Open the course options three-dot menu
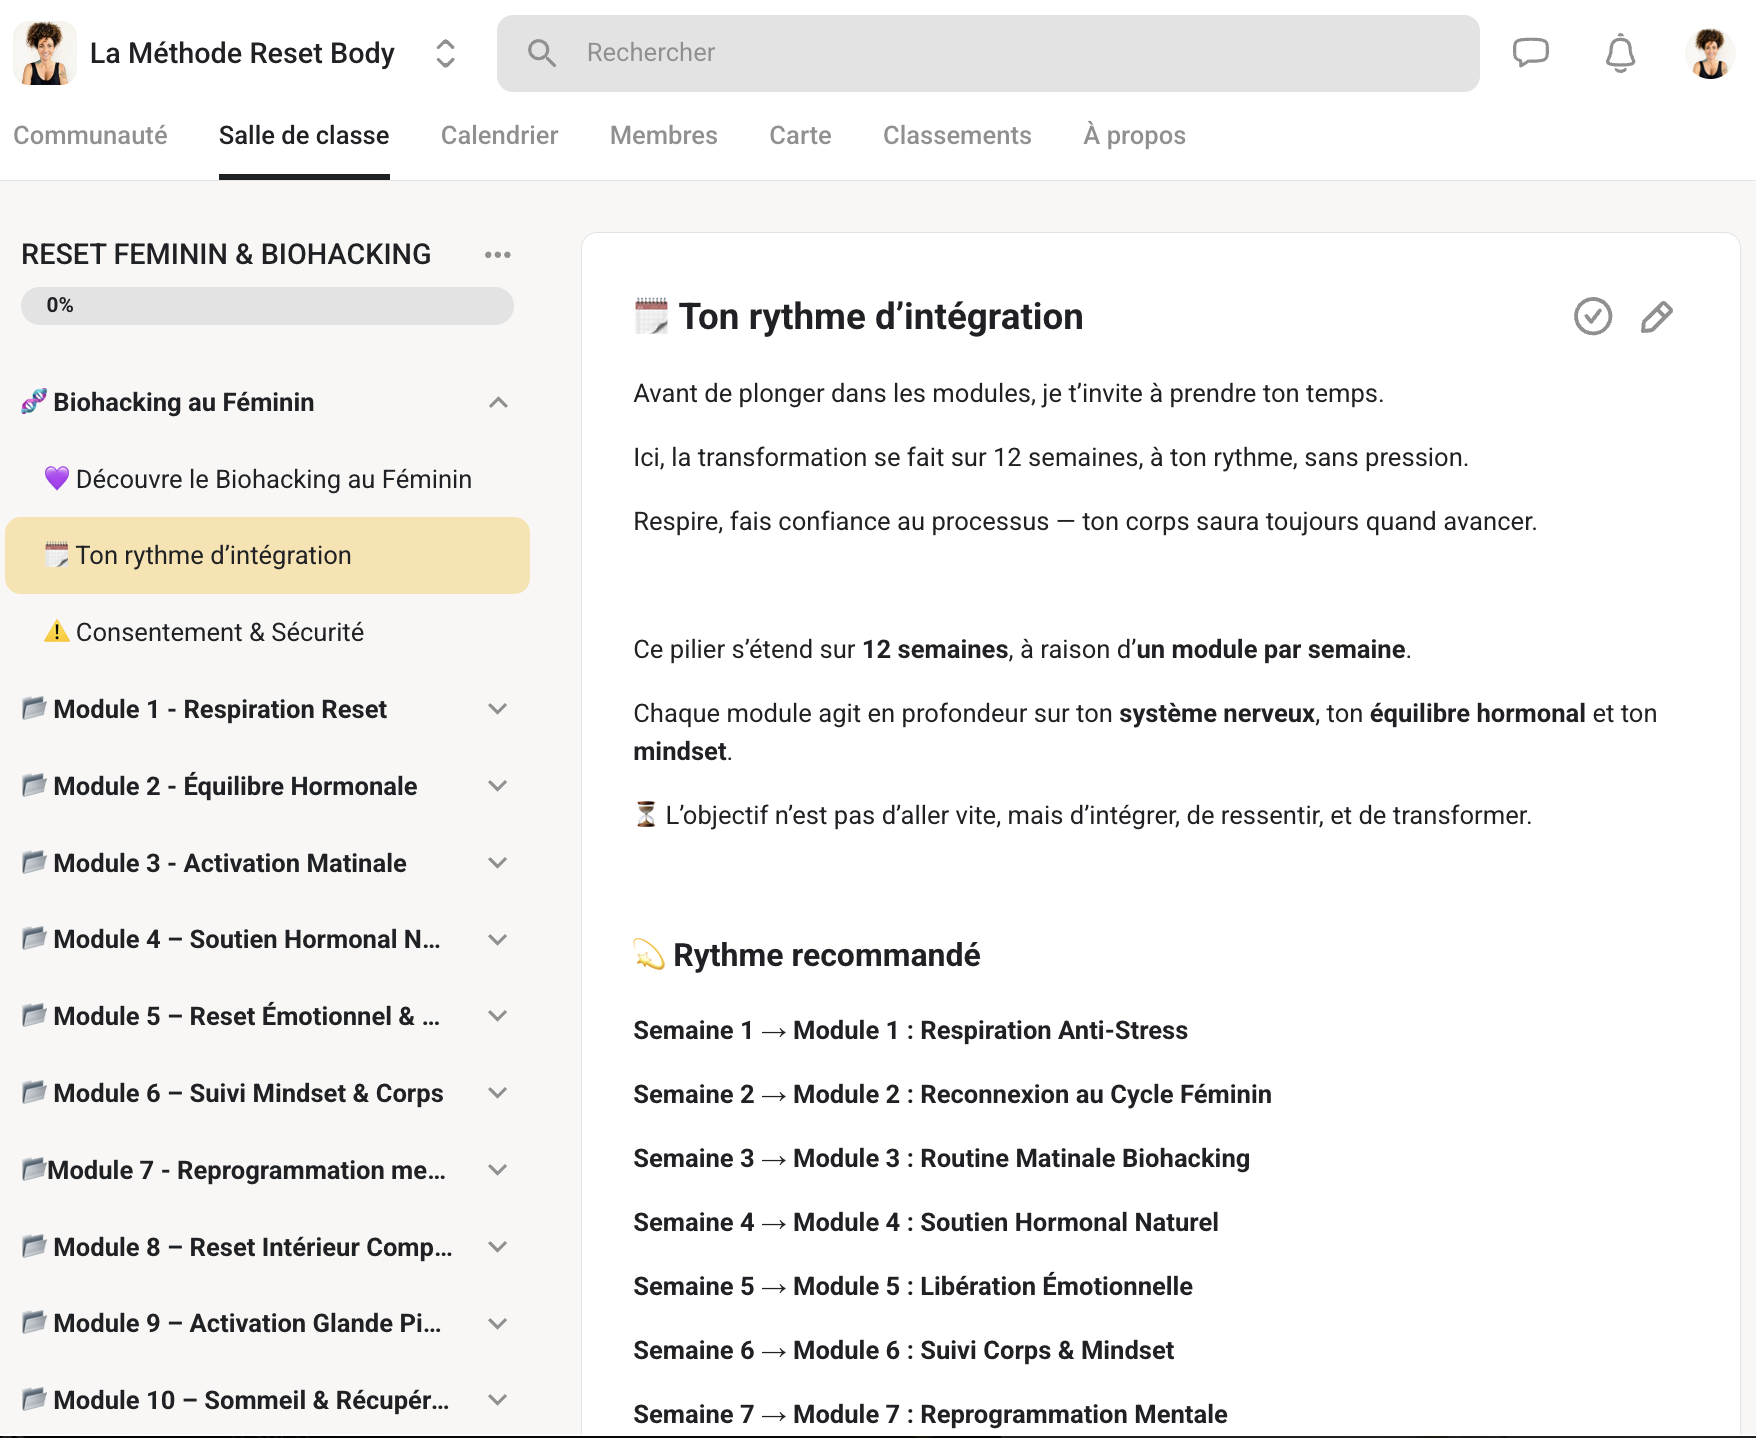This screenshot has width=1756, height=1438. 497,255
